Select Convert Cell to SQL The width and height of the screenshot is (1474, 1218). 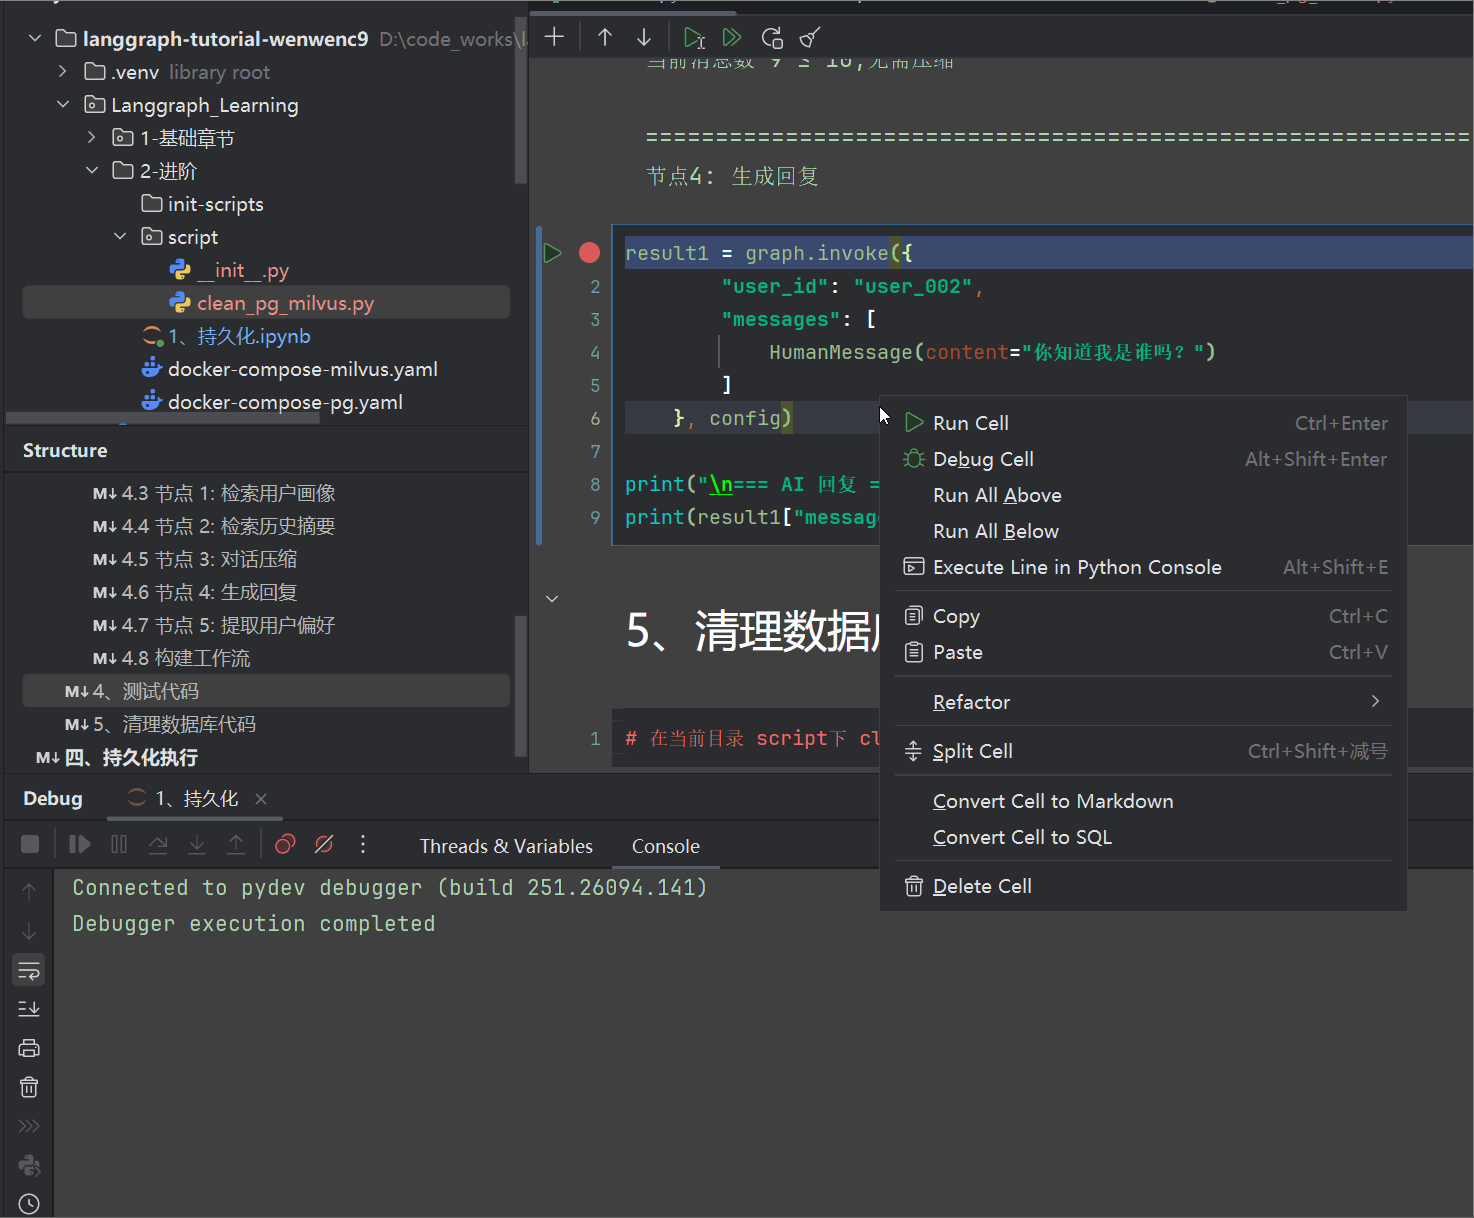click(1143, 837)
